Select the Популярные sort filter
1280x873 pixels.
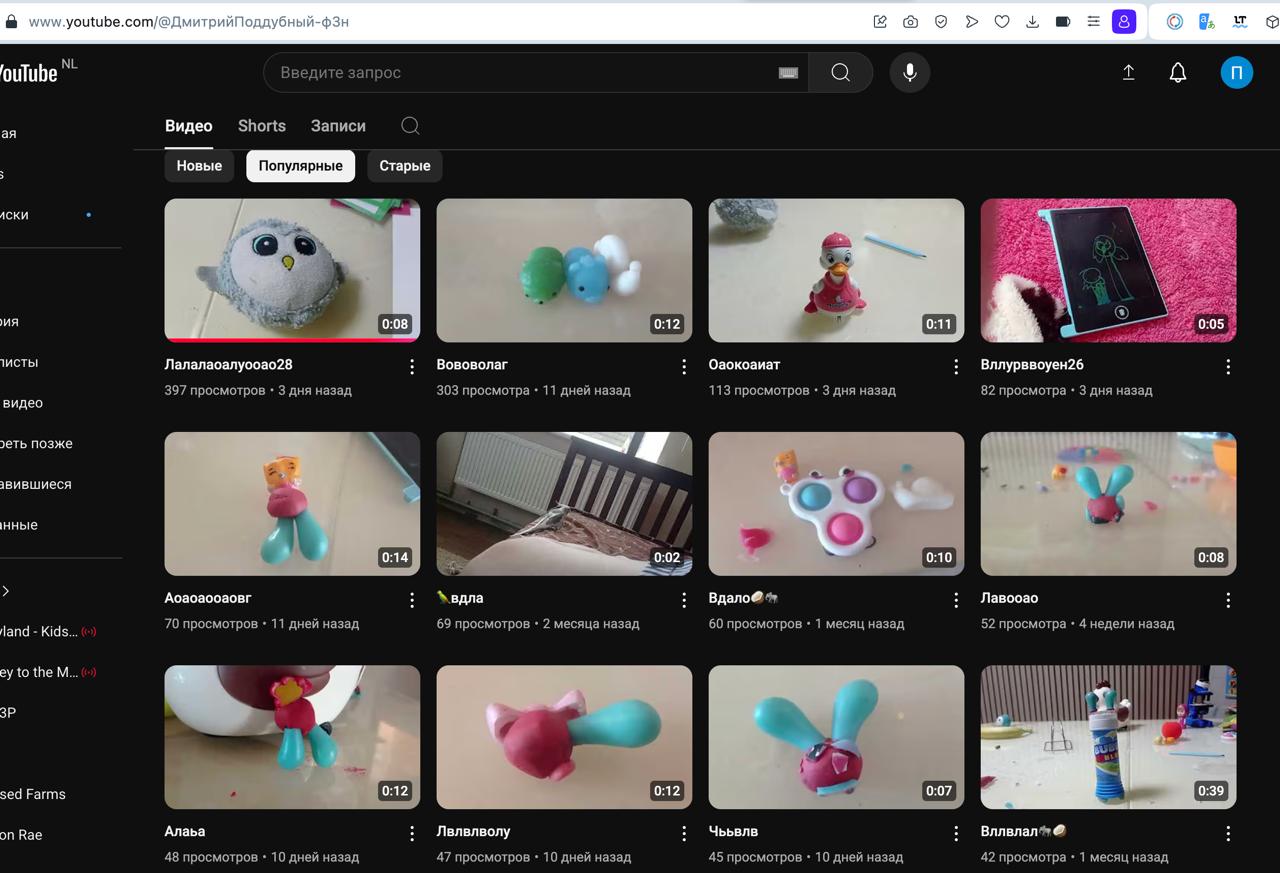(301, 166)
